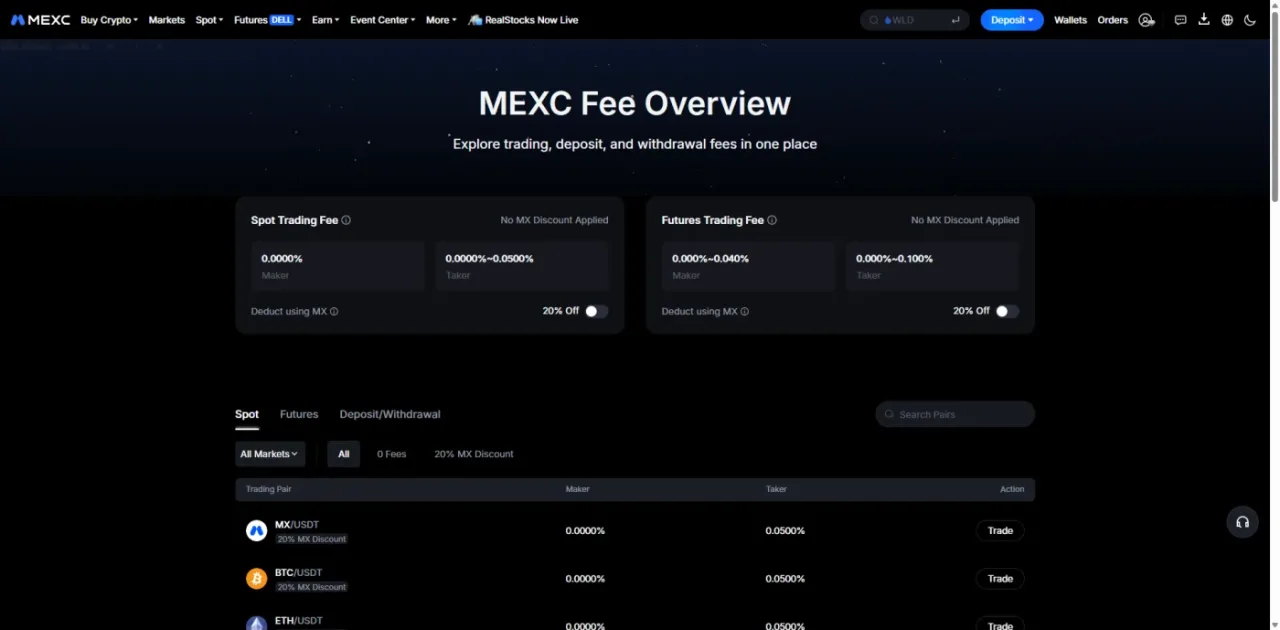Click the magnifier icon in Search Pairs box
Image resolution: width=1280 pixels, height=630 pixels.
(x=889, y=414)
